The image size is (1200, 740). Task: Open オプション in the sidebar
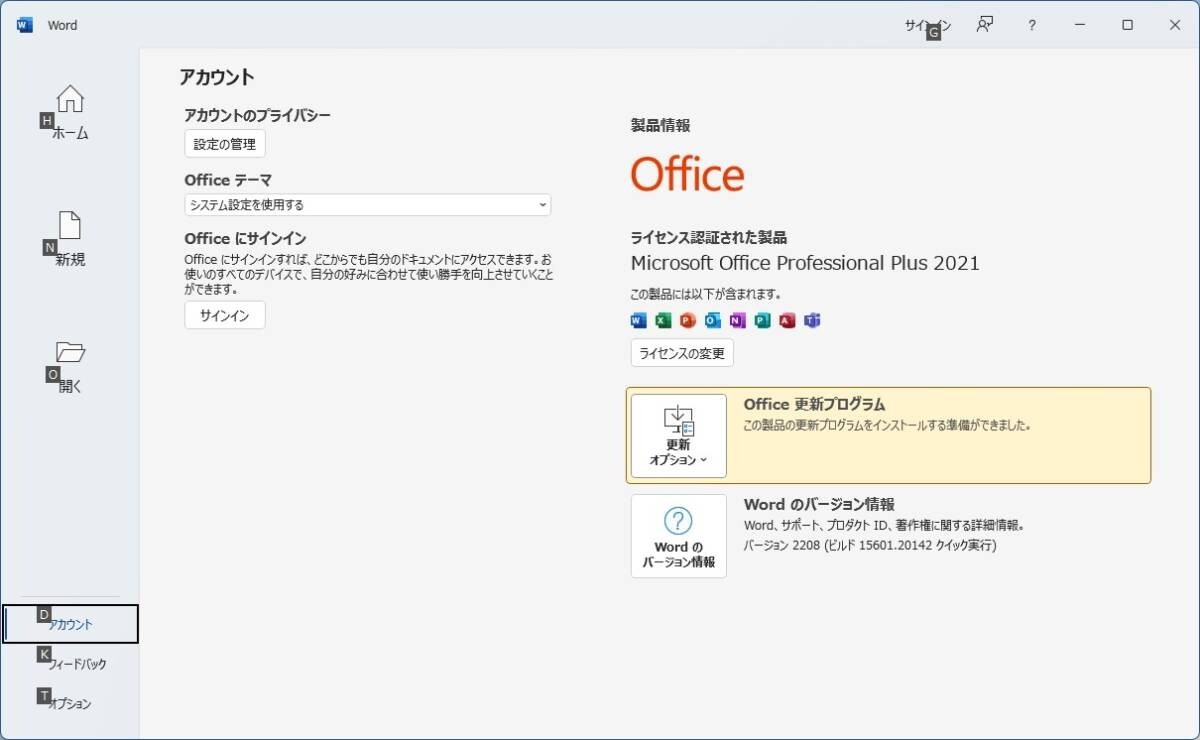click(70, 704)
